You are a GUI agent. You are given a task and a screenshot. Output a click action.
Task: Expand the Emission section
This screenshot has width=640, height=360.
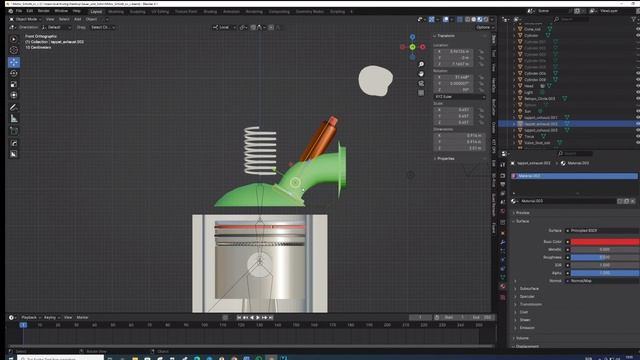pos(527,328)
